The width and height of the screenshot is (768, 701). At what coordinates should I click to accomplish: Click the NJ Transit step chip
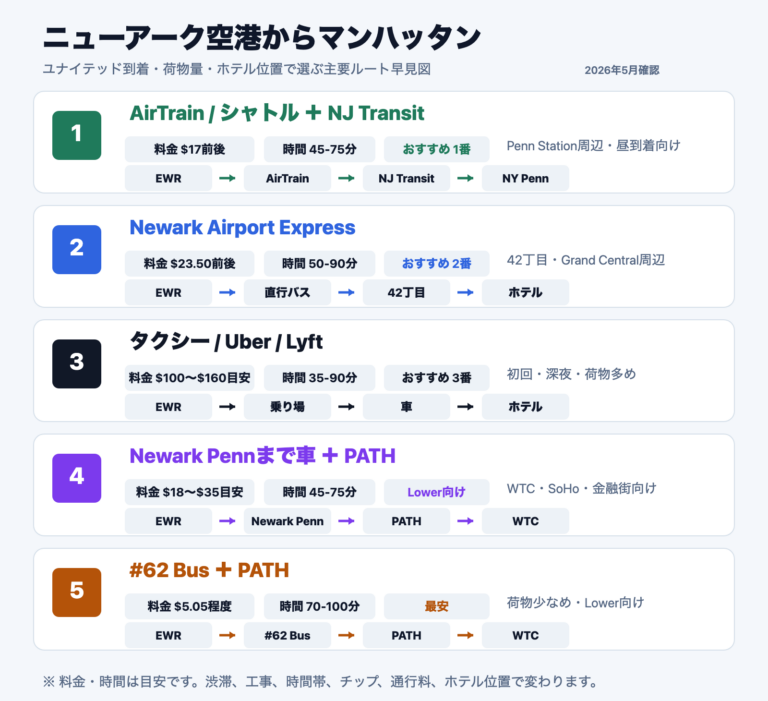click(x=407, y=178)
